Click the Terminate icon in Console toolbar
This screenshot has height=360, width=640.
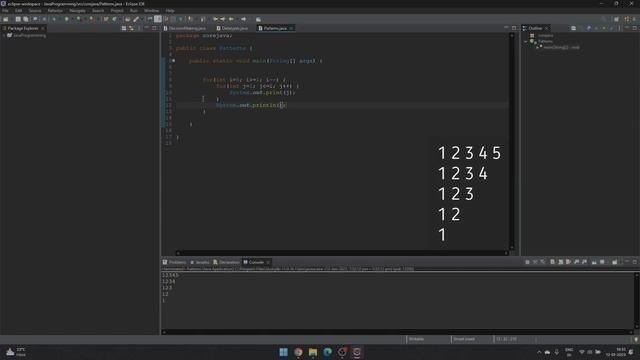pos(527,262)
